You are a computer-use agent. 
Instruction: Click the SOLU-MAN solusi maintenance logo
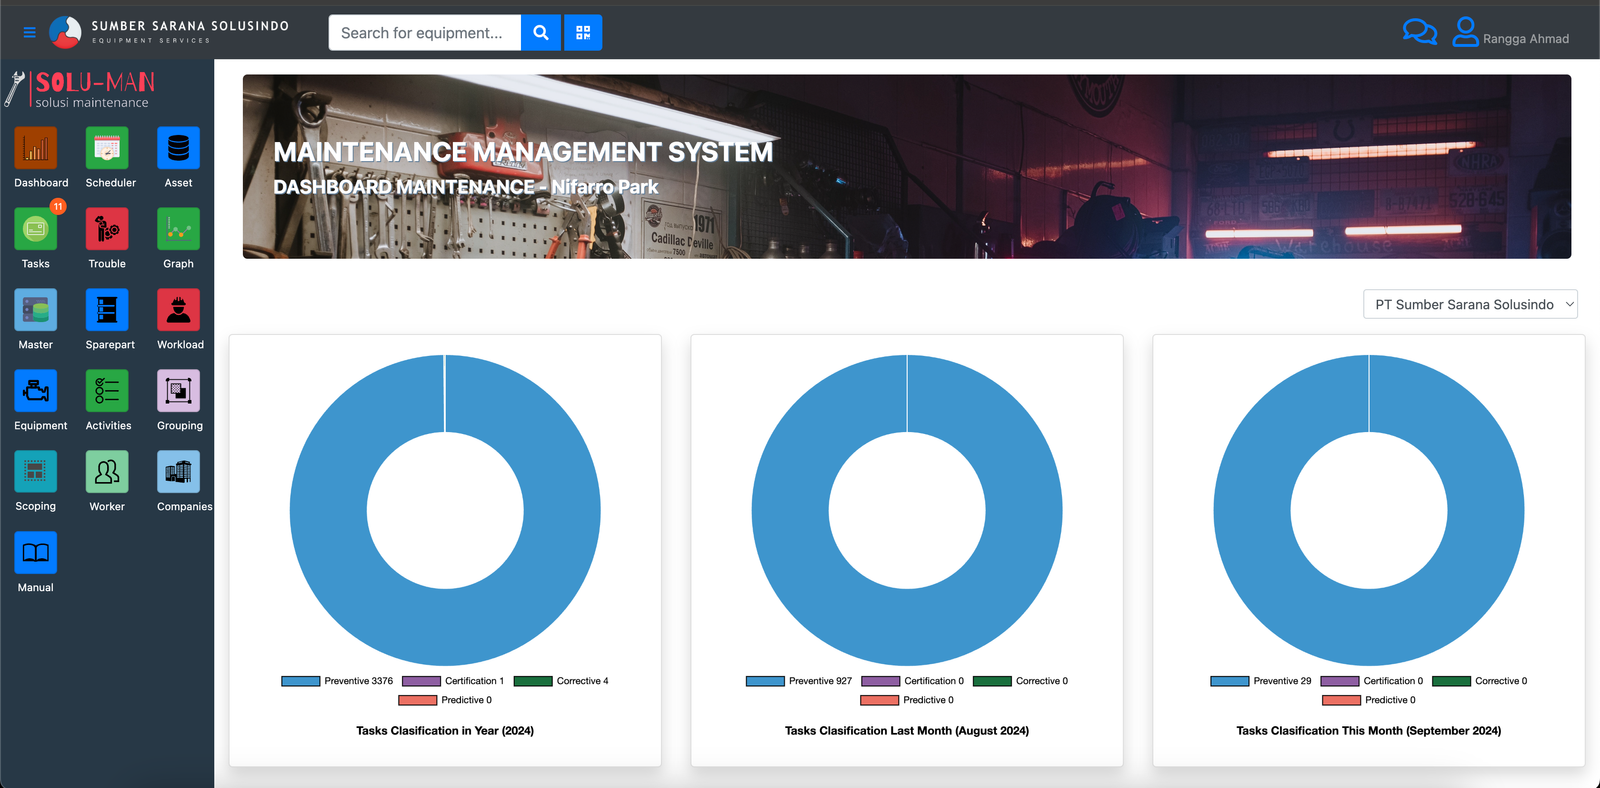(82, 89)
